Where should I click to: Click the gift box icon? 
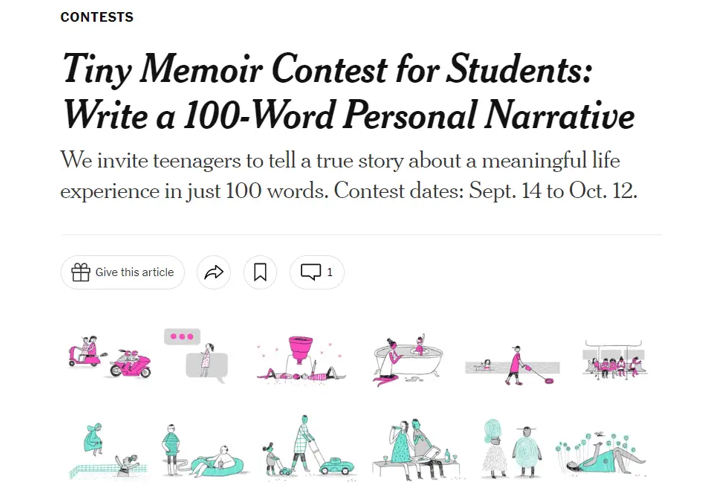coord(81,272)
